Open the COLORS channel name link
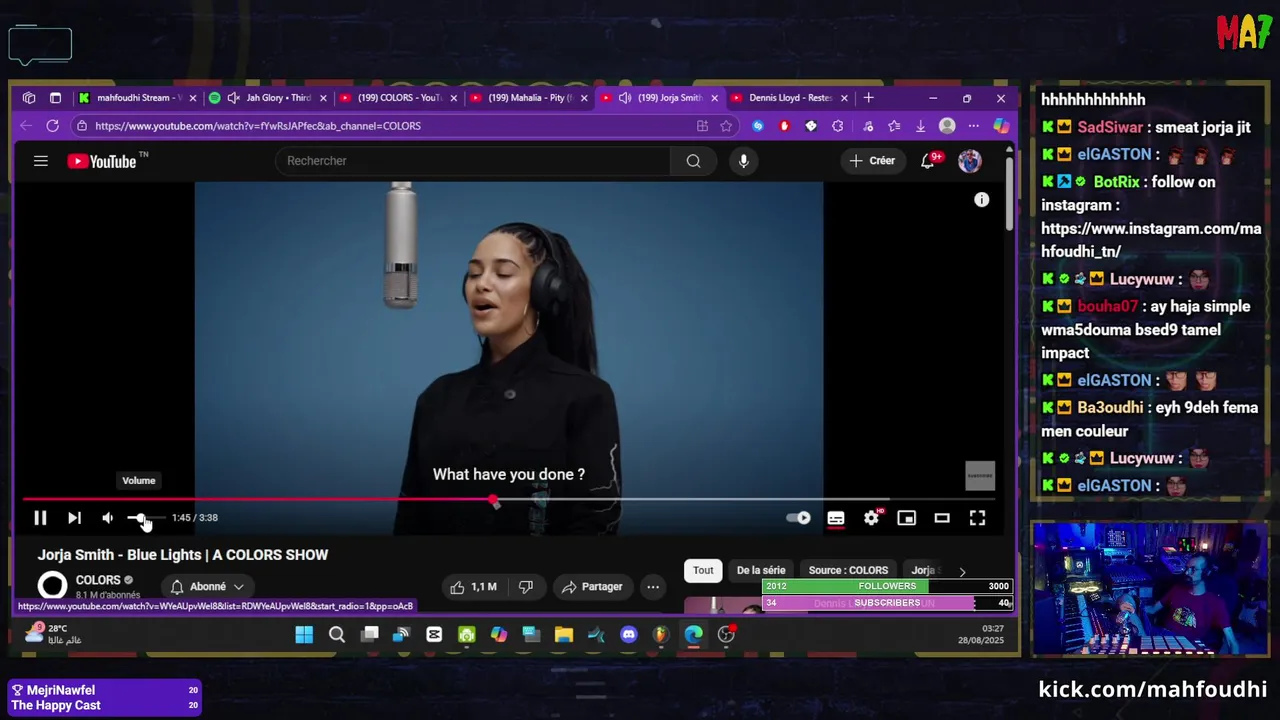The width and height of the screenshot is (1280, 720). [x=98, y=580]
